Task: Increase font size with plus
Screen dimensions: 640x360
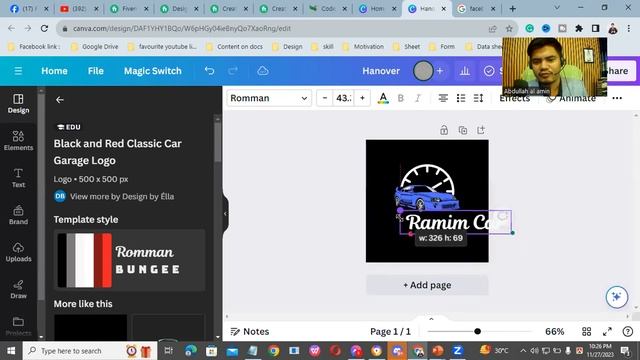Action: pyautogui.click(x=362, y=98)
